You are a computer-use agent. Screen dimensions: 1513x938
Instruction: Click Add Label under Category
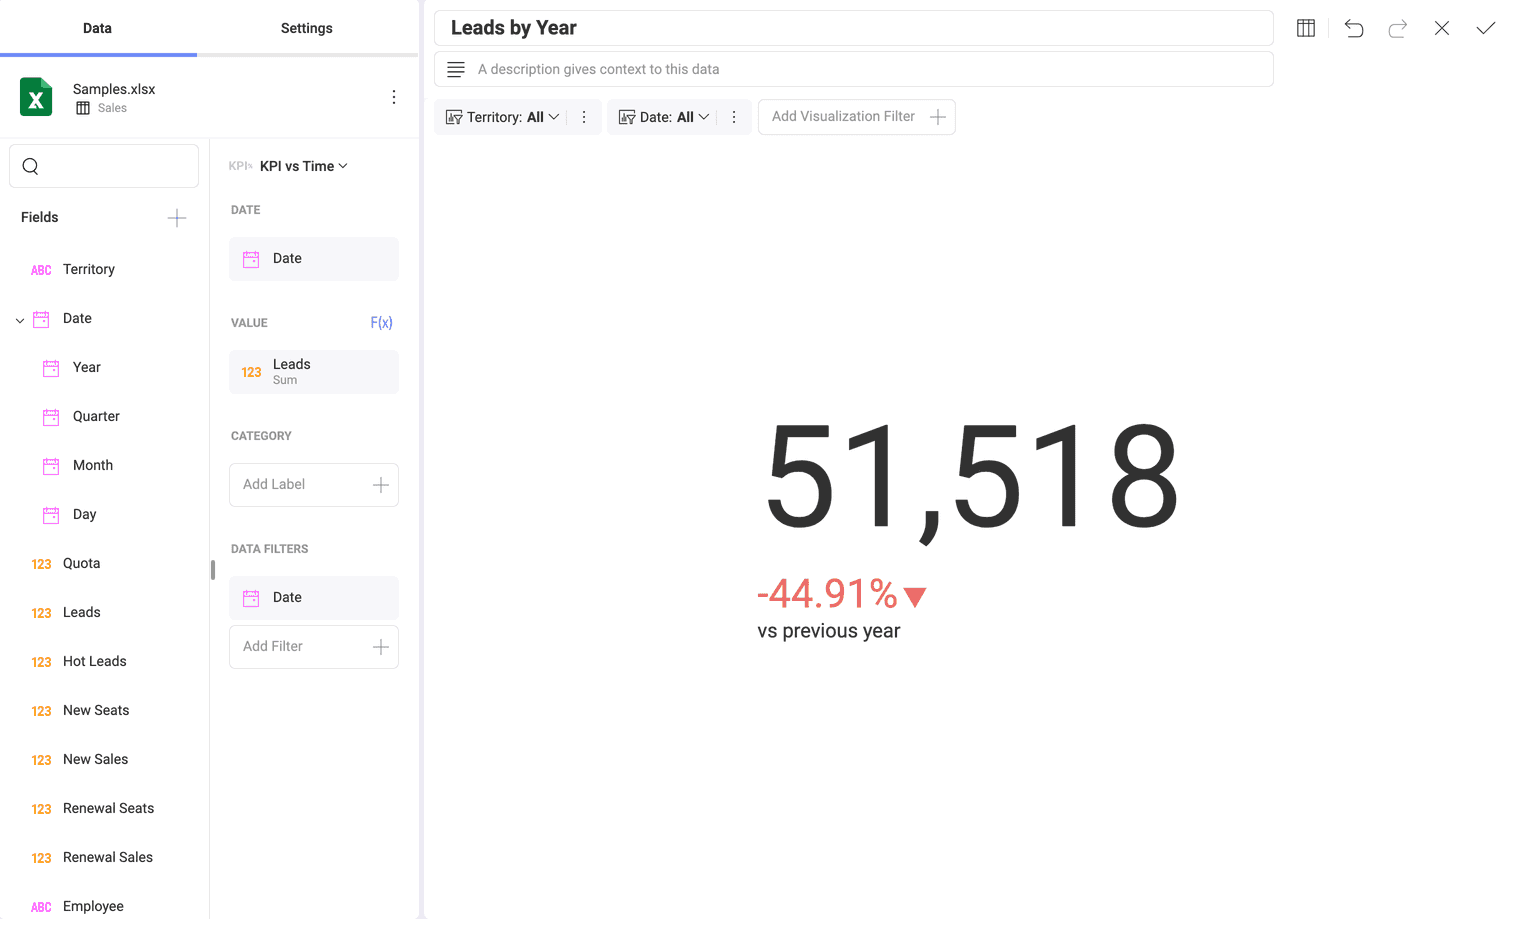coord(314,484)
